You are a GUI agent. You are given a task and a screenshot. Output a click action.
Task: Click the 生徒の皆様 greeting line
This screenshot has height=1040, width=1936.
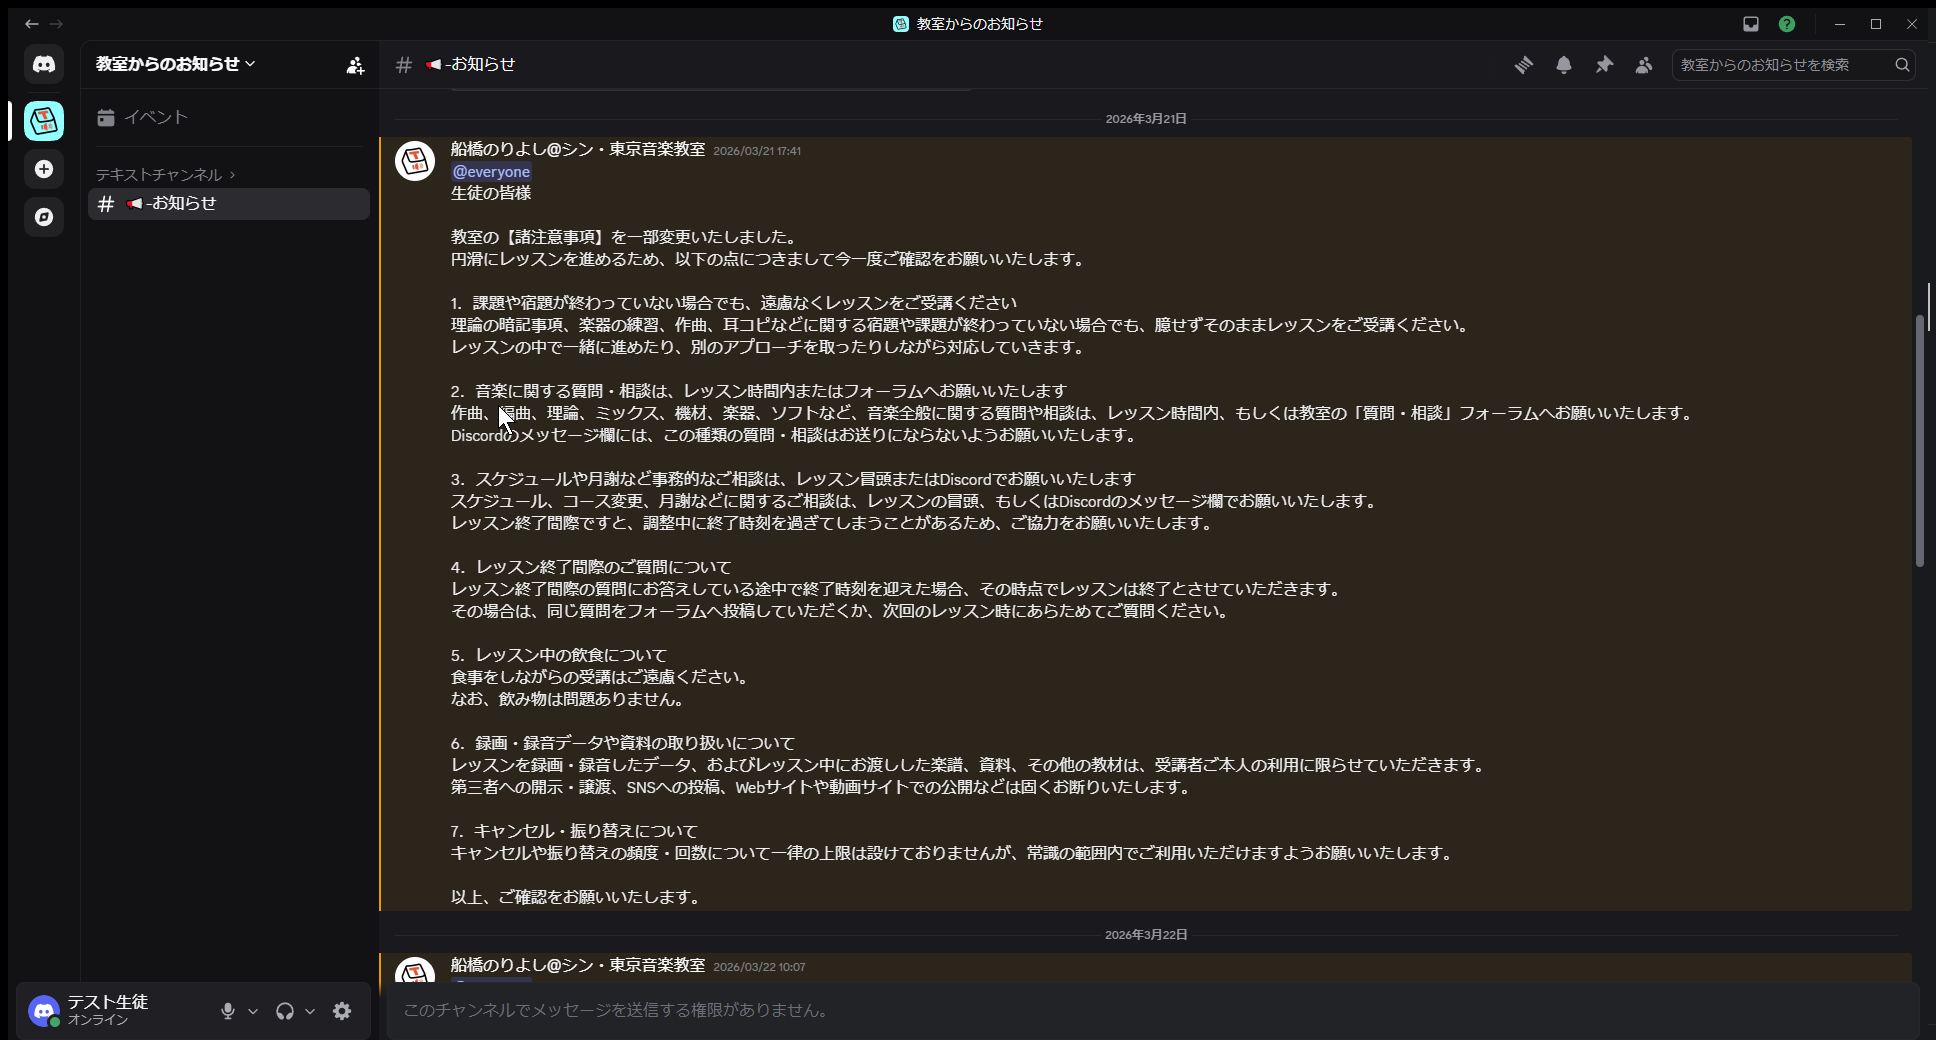491,193
